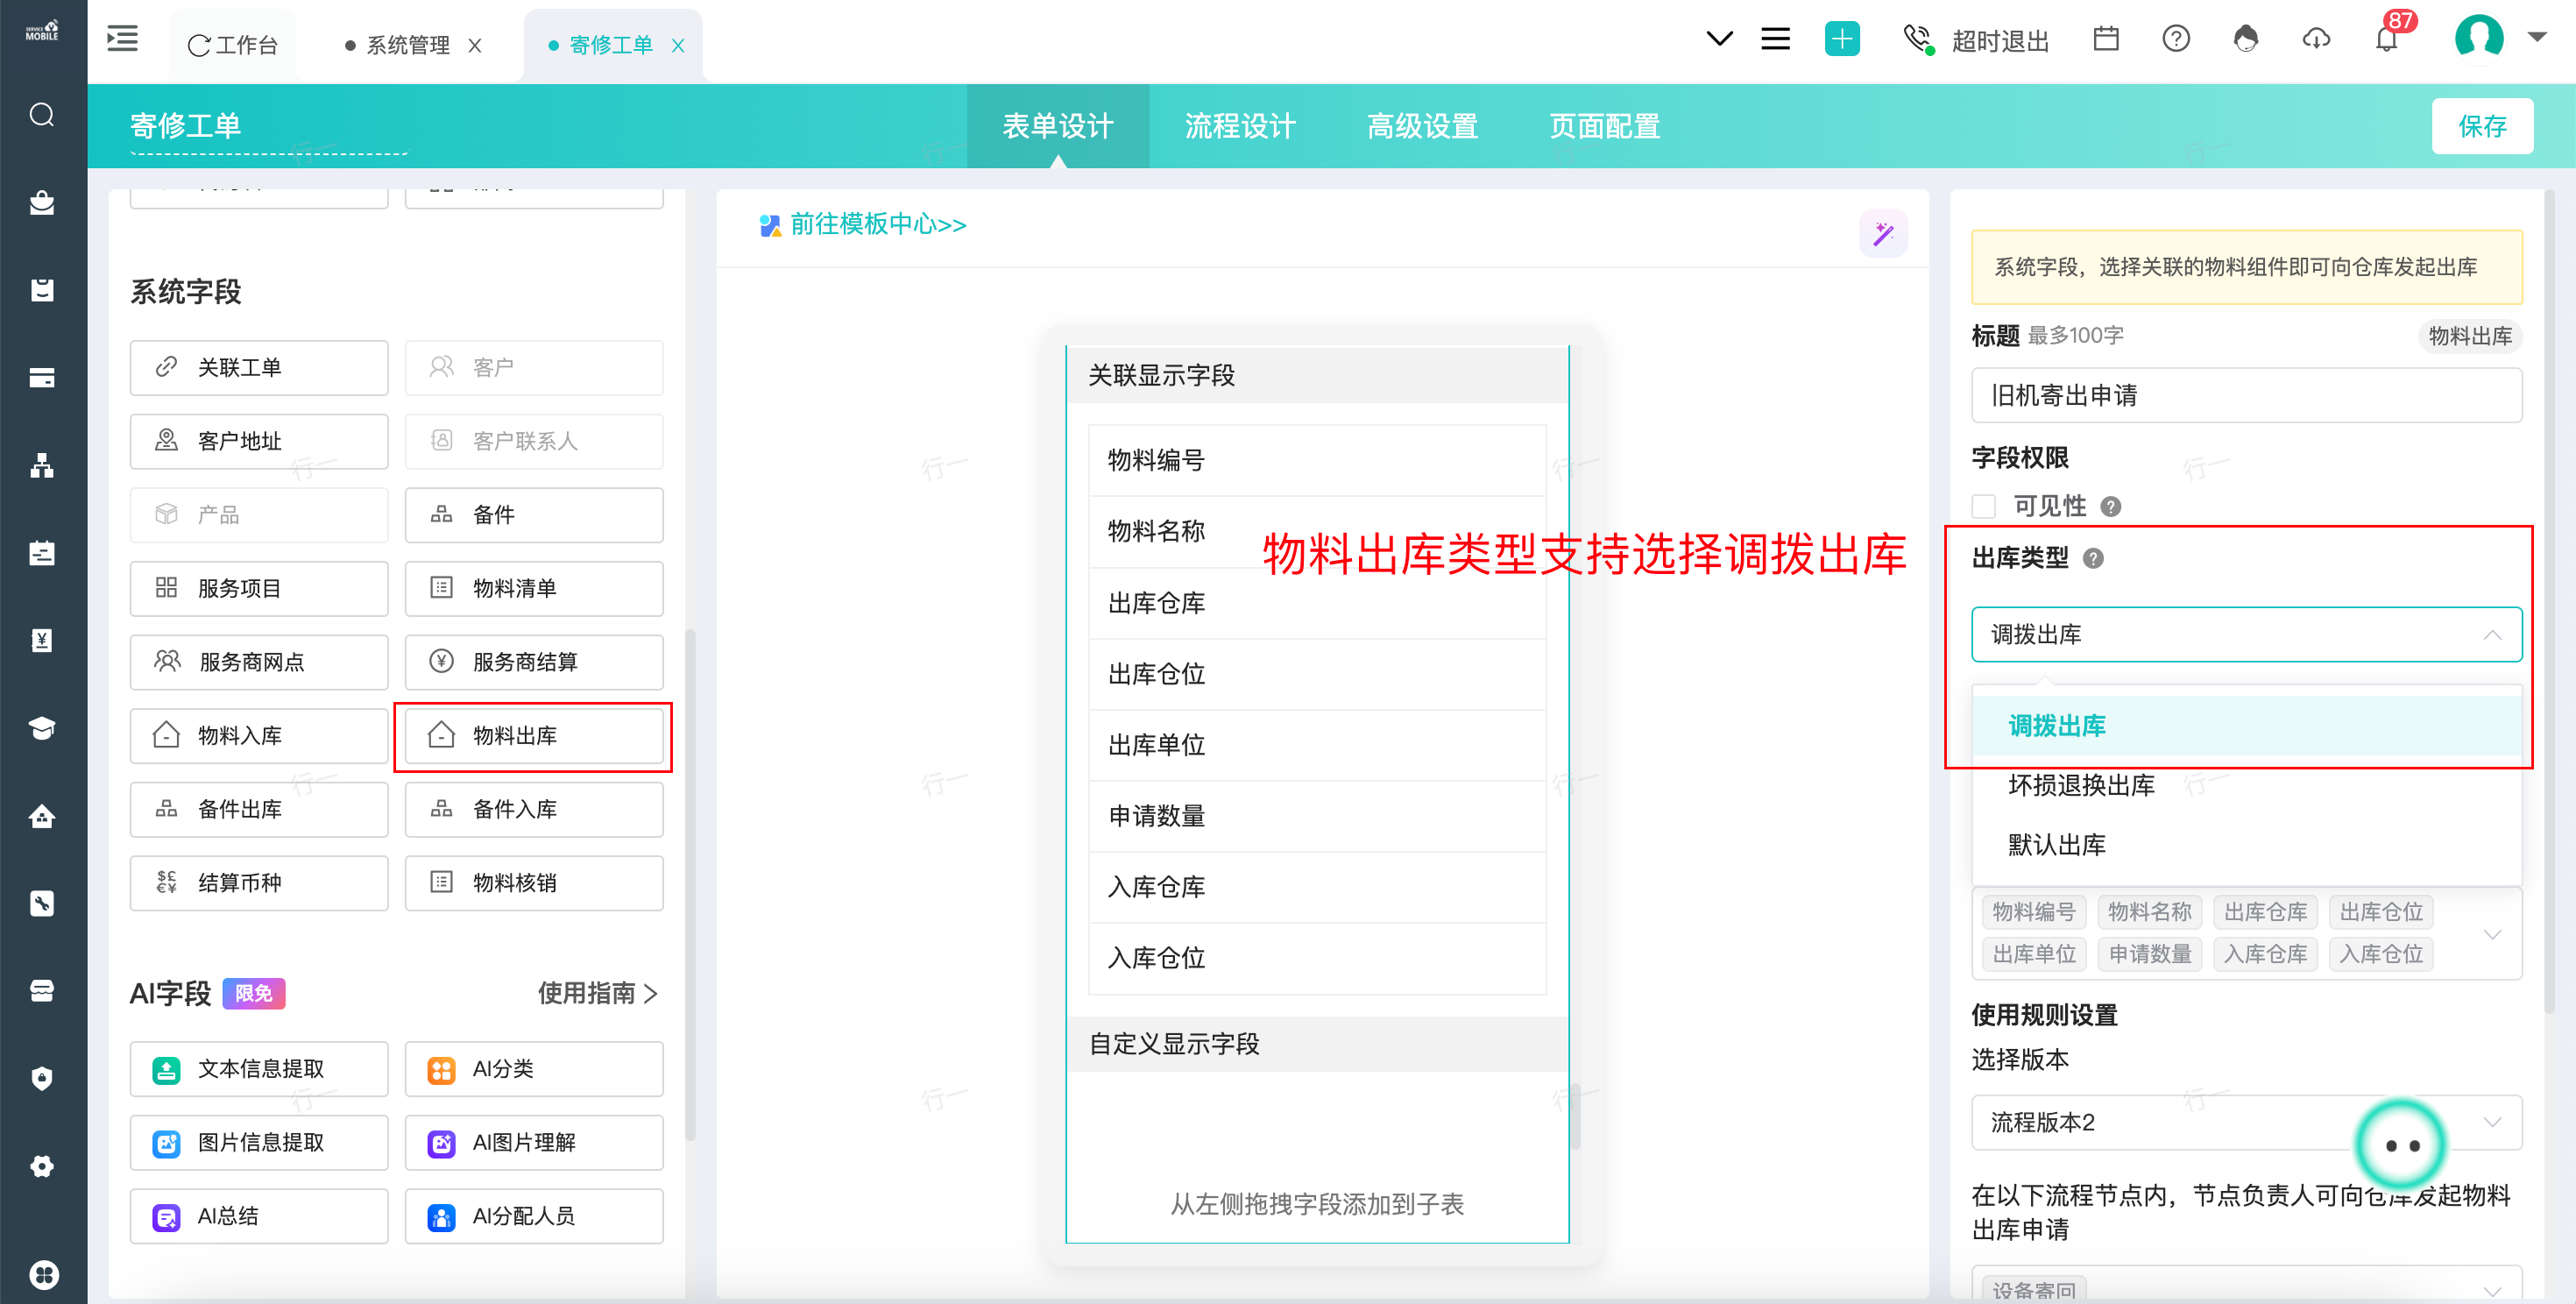
Task: Open notifications bell with 87 badge
Action: click(2387, 39)
